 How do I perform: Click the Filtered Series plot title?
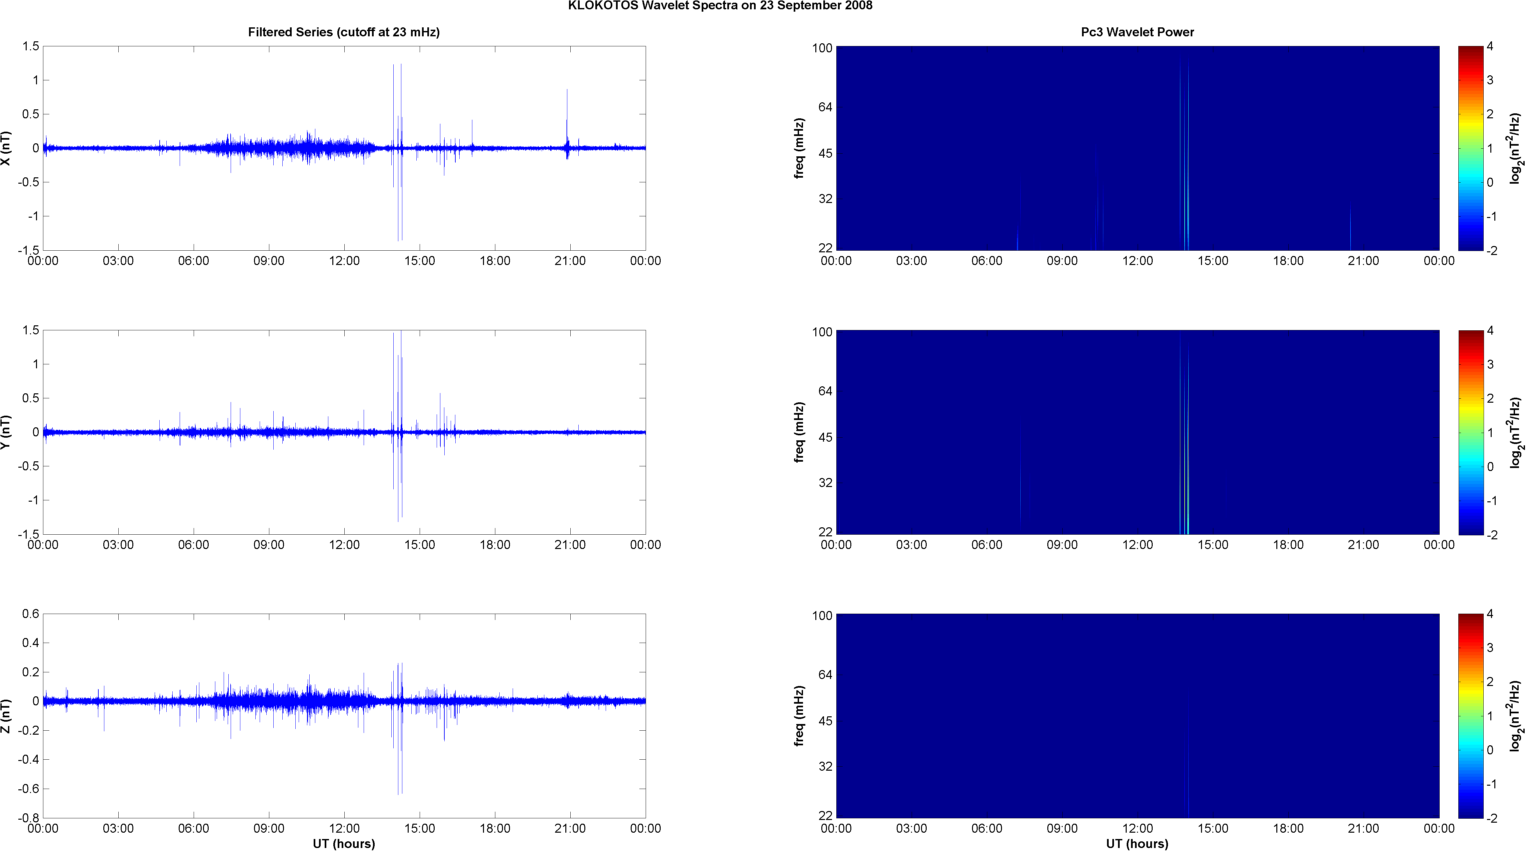click(344, 32)
